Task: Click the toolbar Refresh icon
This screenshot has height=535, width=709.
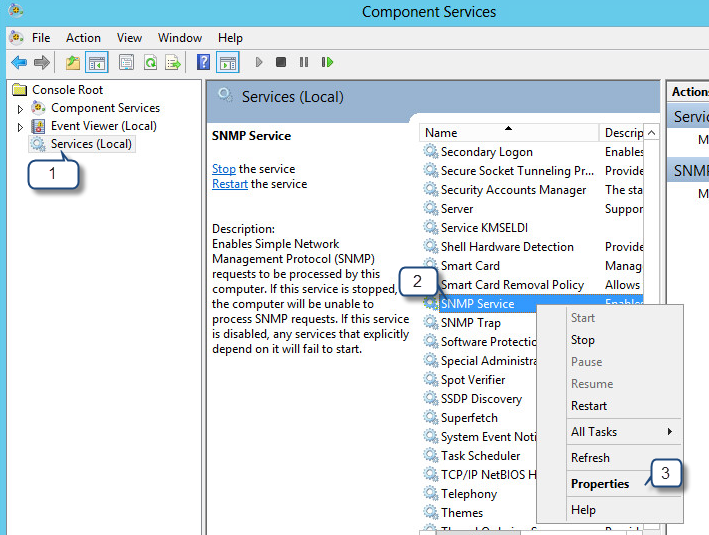Action: (x=150, y=62)
